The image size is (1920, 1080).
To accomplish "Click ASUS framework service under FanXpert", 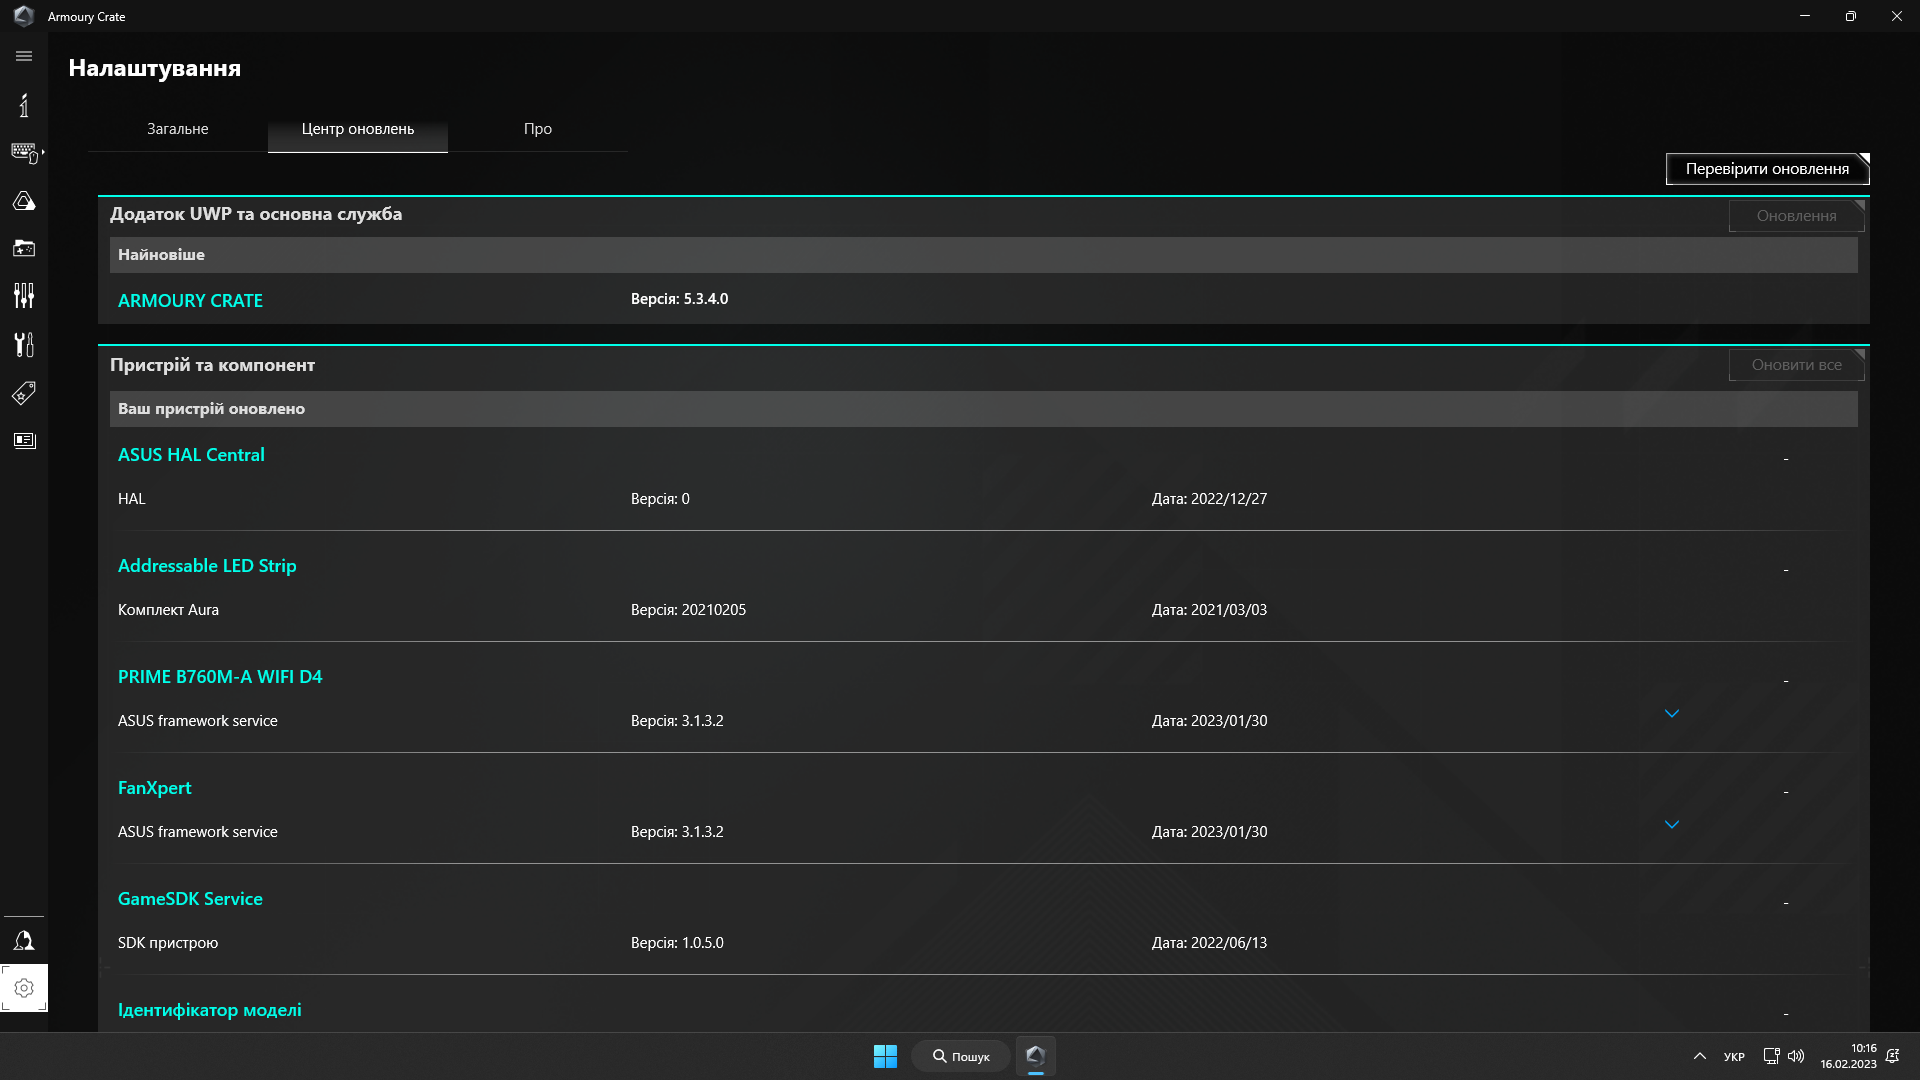I will pos(198,832).
